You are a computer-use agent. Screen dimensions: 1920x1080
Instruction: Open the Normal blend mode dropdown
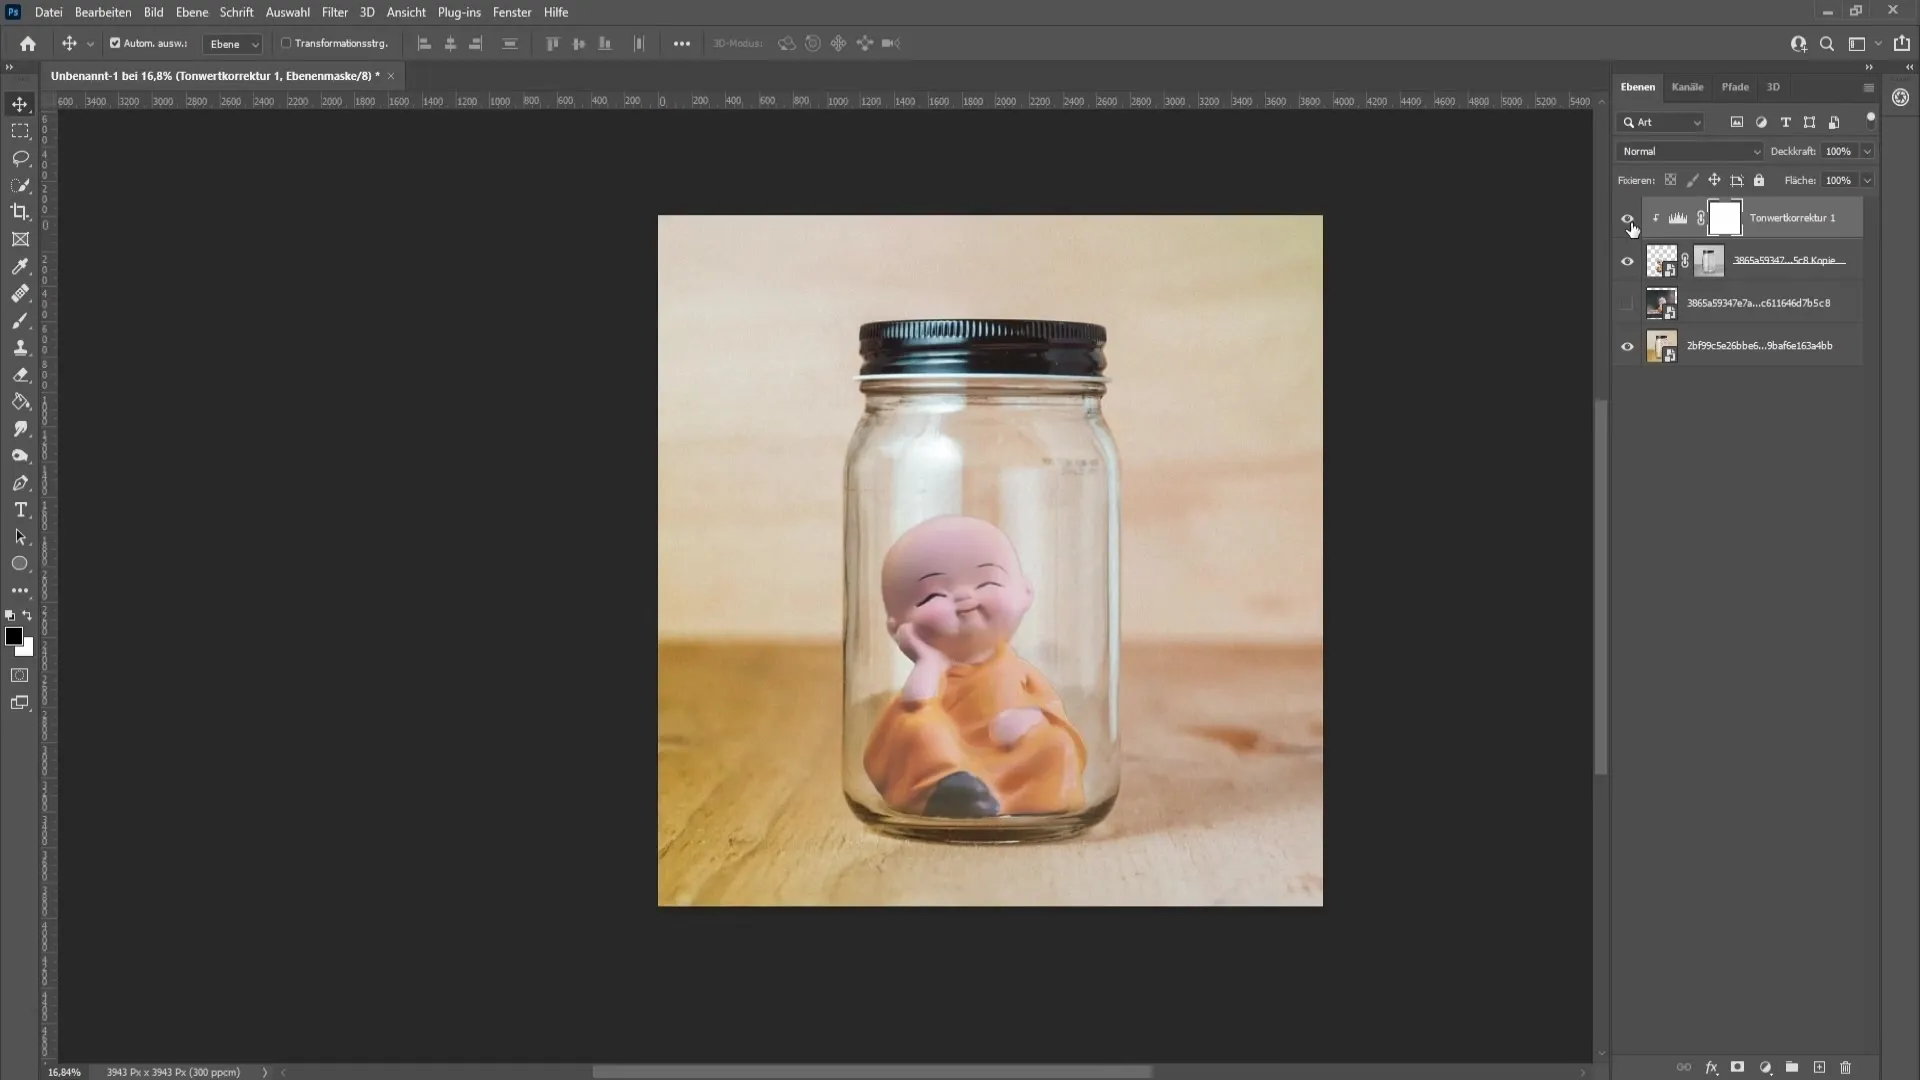[x=1690, y=151]
